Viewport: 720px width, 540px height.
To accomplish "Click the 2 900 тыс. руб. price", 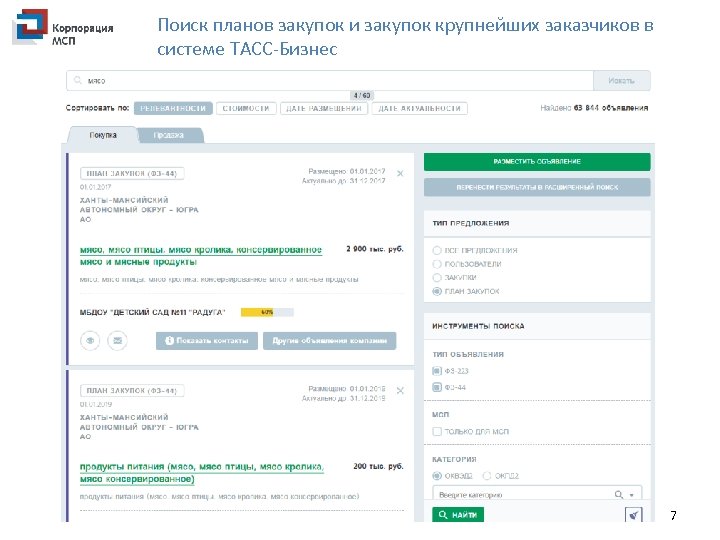I will [375, 249].
